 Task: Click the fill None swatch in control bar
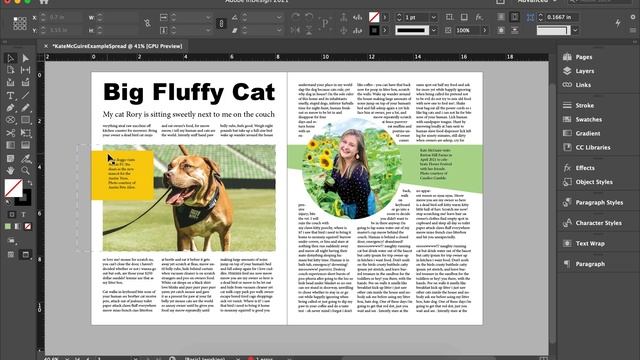(374, 17)
